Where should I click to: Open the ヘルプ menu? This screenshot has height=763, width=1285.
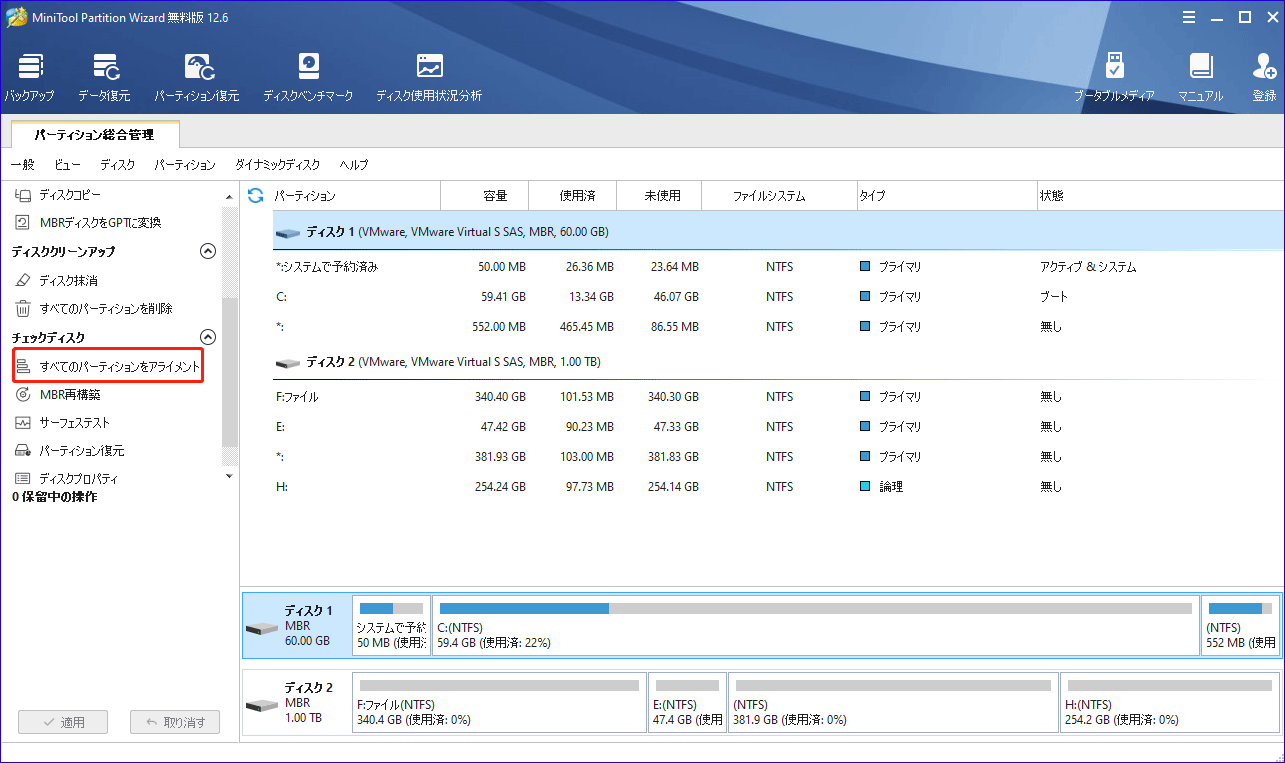coord(352,164)
